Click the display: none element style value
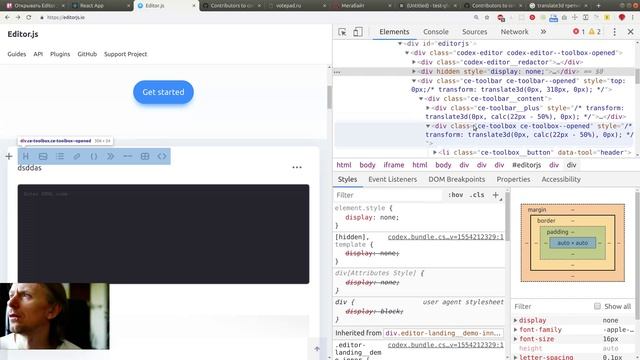Screen dimensions: 640x360 [389, 218]
